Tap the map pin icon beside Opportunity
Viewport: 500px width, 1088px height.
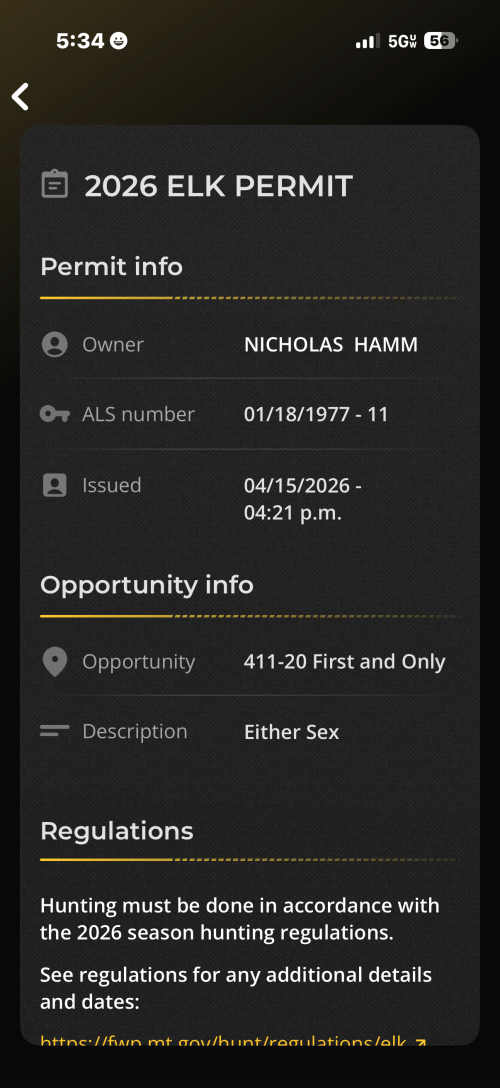55,662
